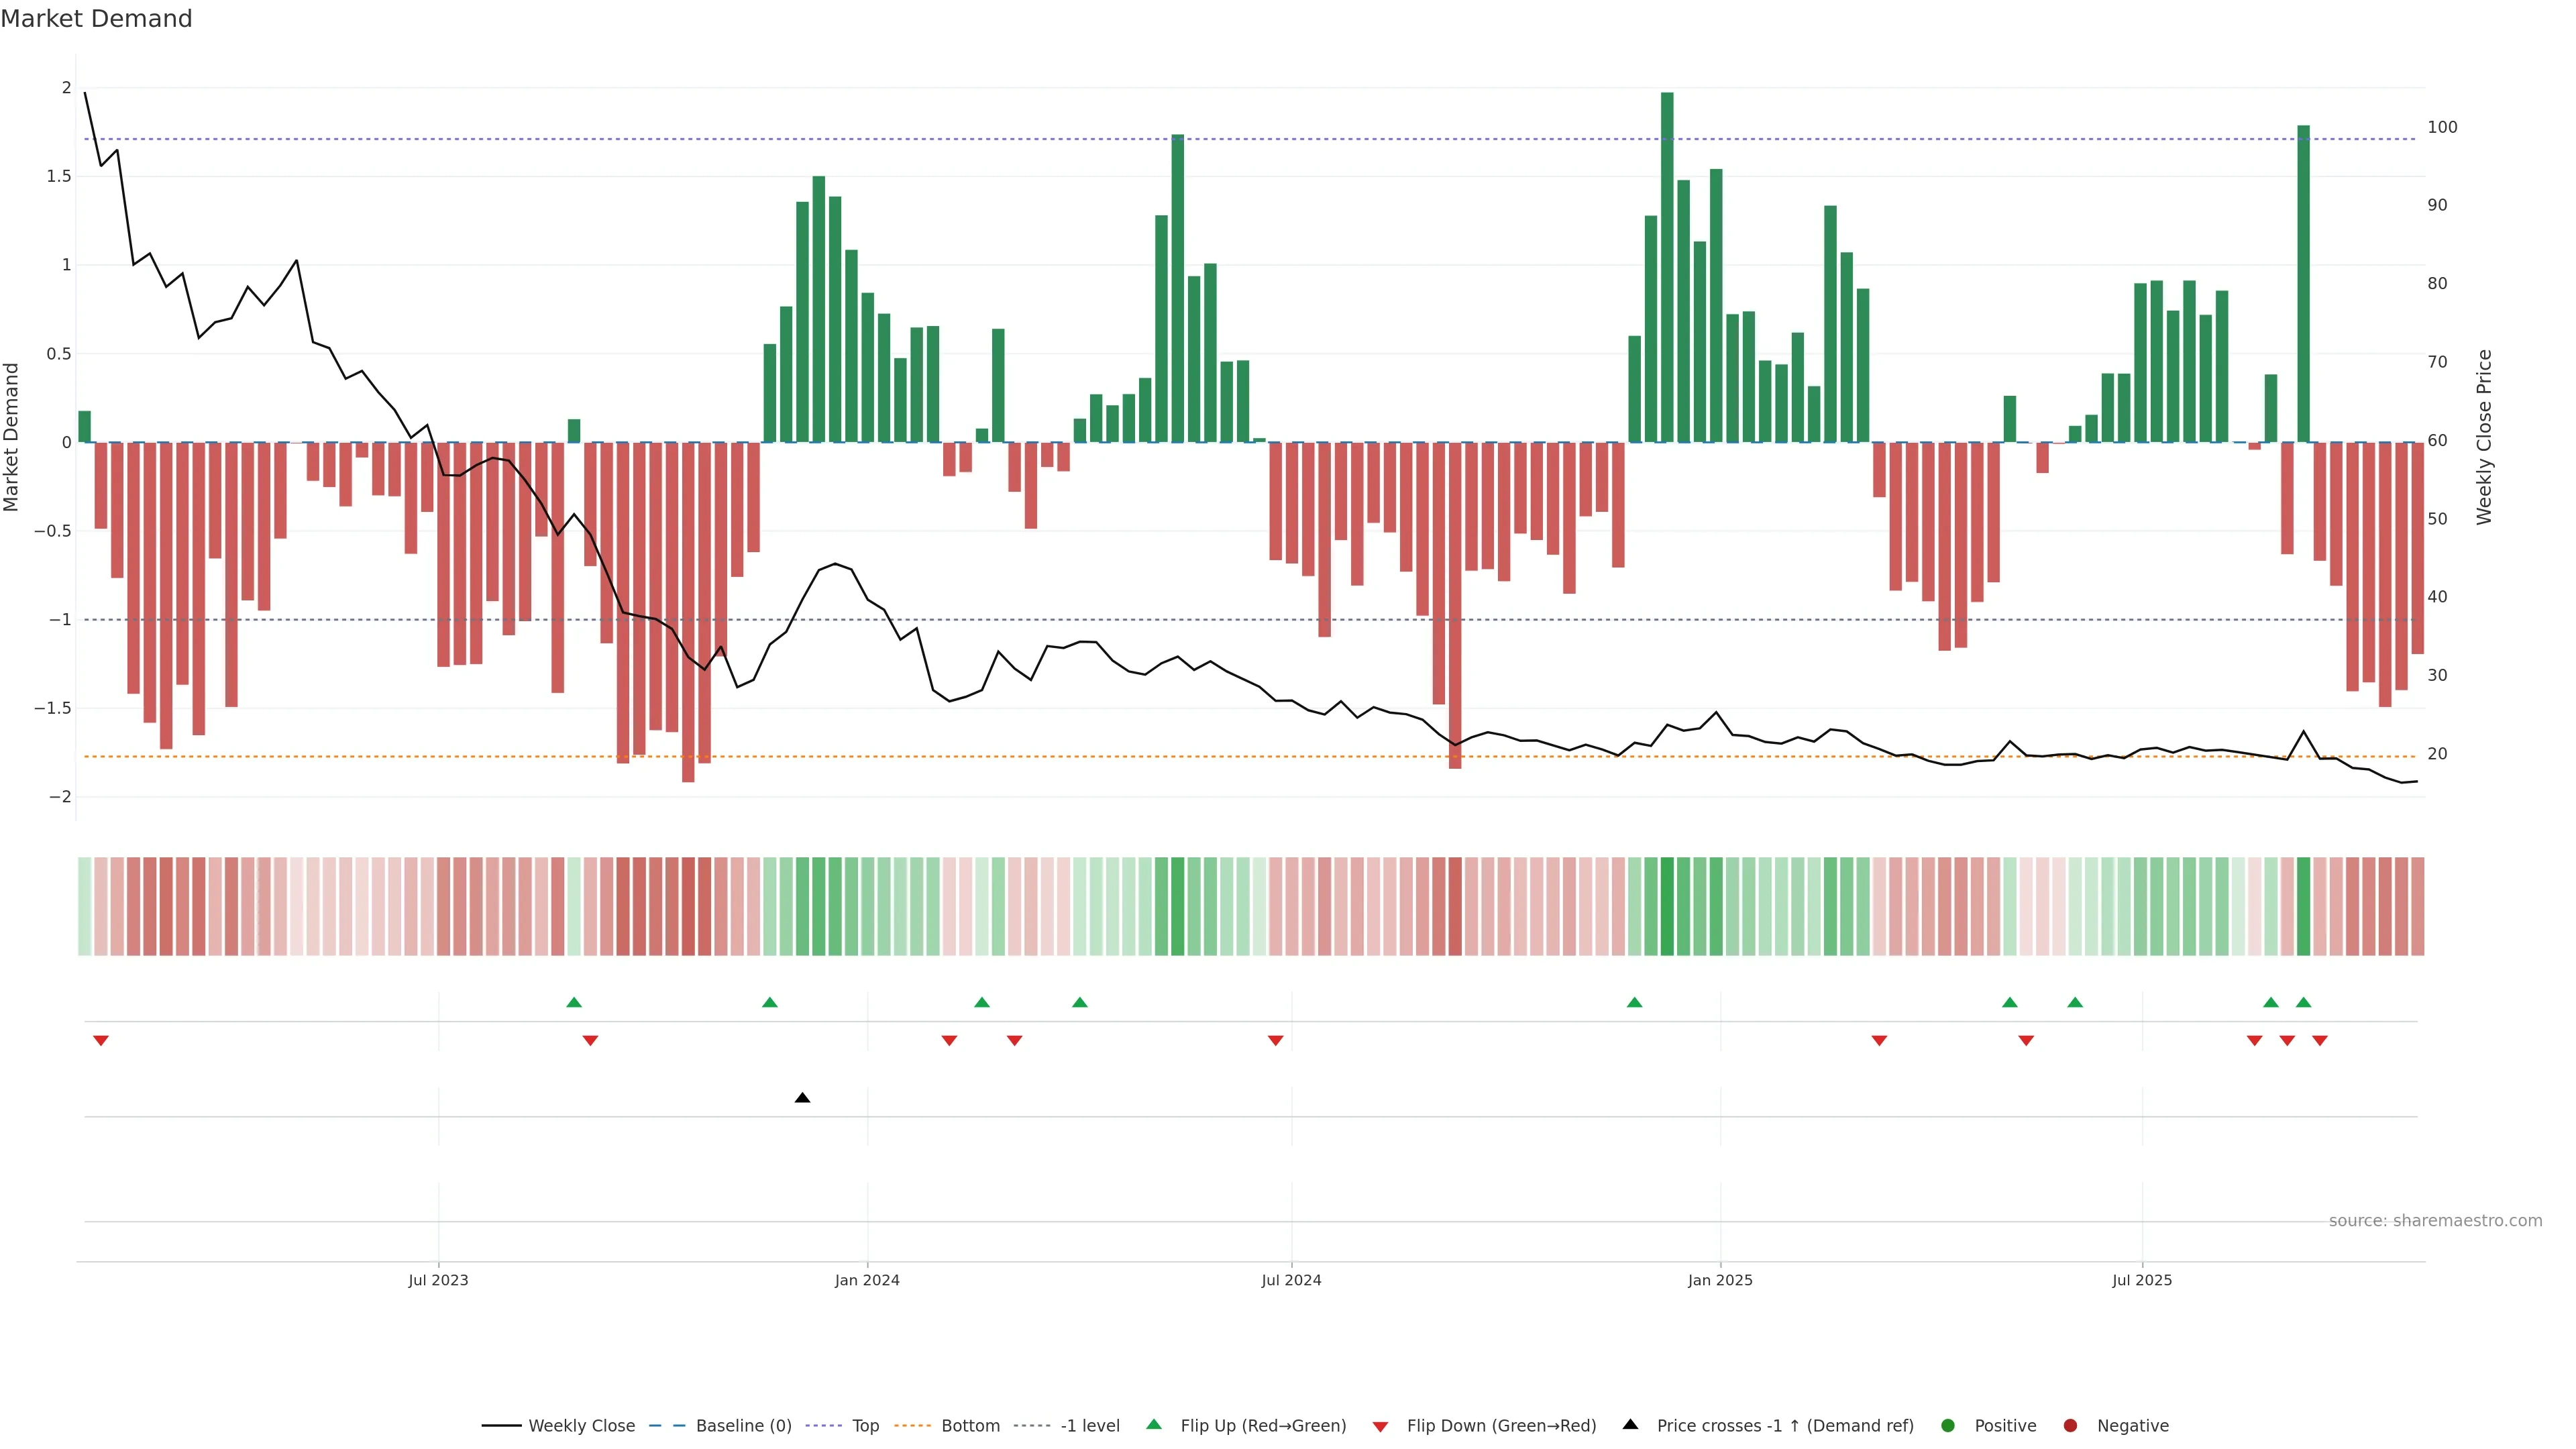This screenshot has height=1449, width=2576.
Task: Click the Weekly Close legend line icon
Action: pos(501,1426)
